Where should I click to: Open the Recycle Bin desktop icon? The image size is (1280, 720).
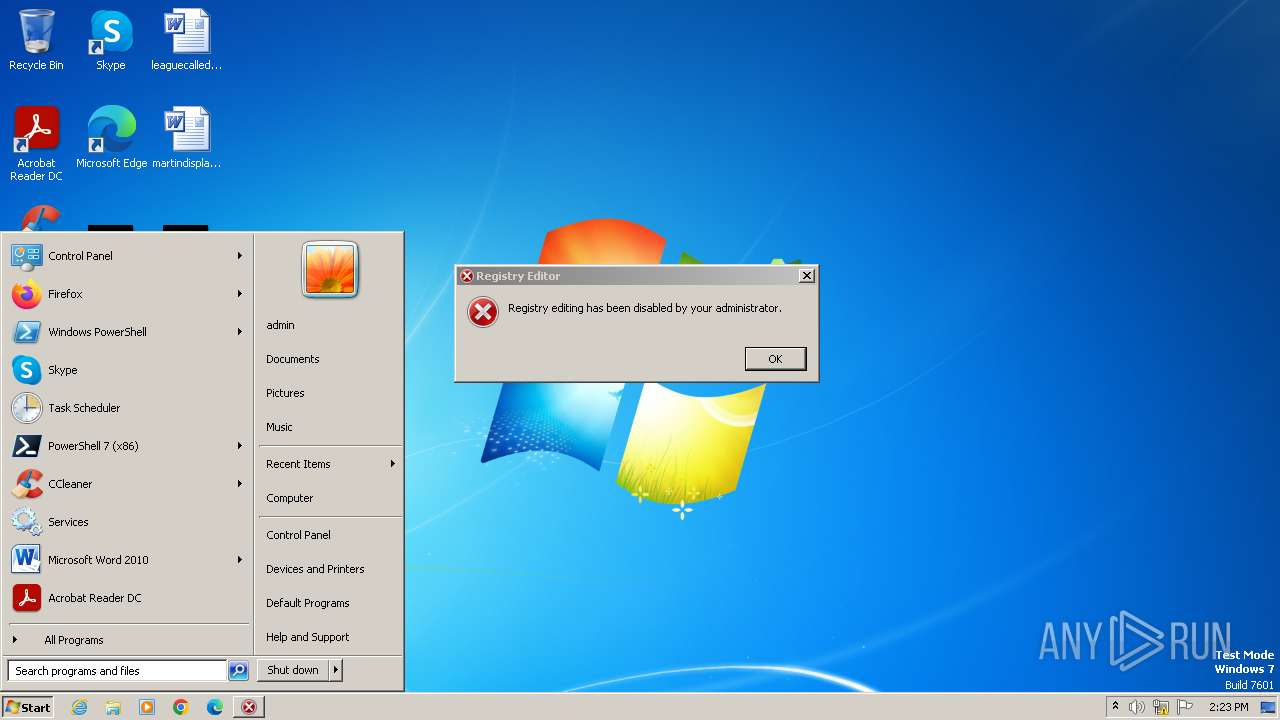tap(36, 40)
